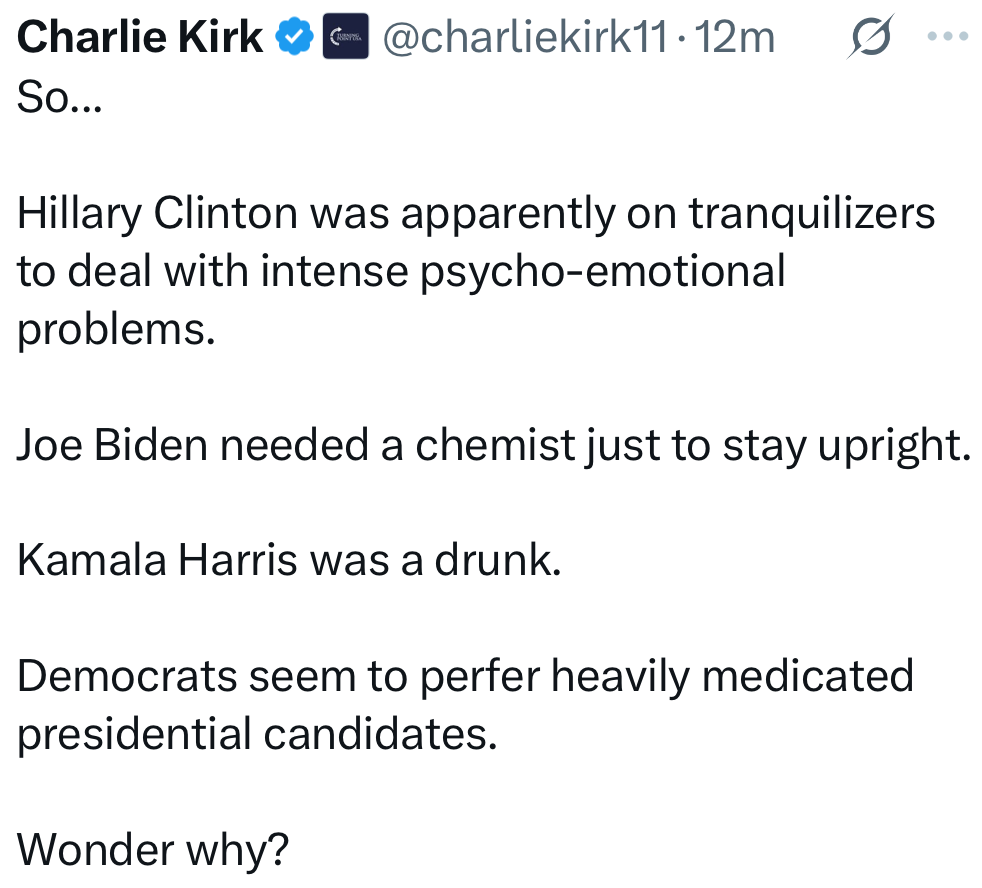This screenshot has width=982, height=888.
Task: Click the sentence beginning "Joe Biden needed"
Action: [494, 446]
